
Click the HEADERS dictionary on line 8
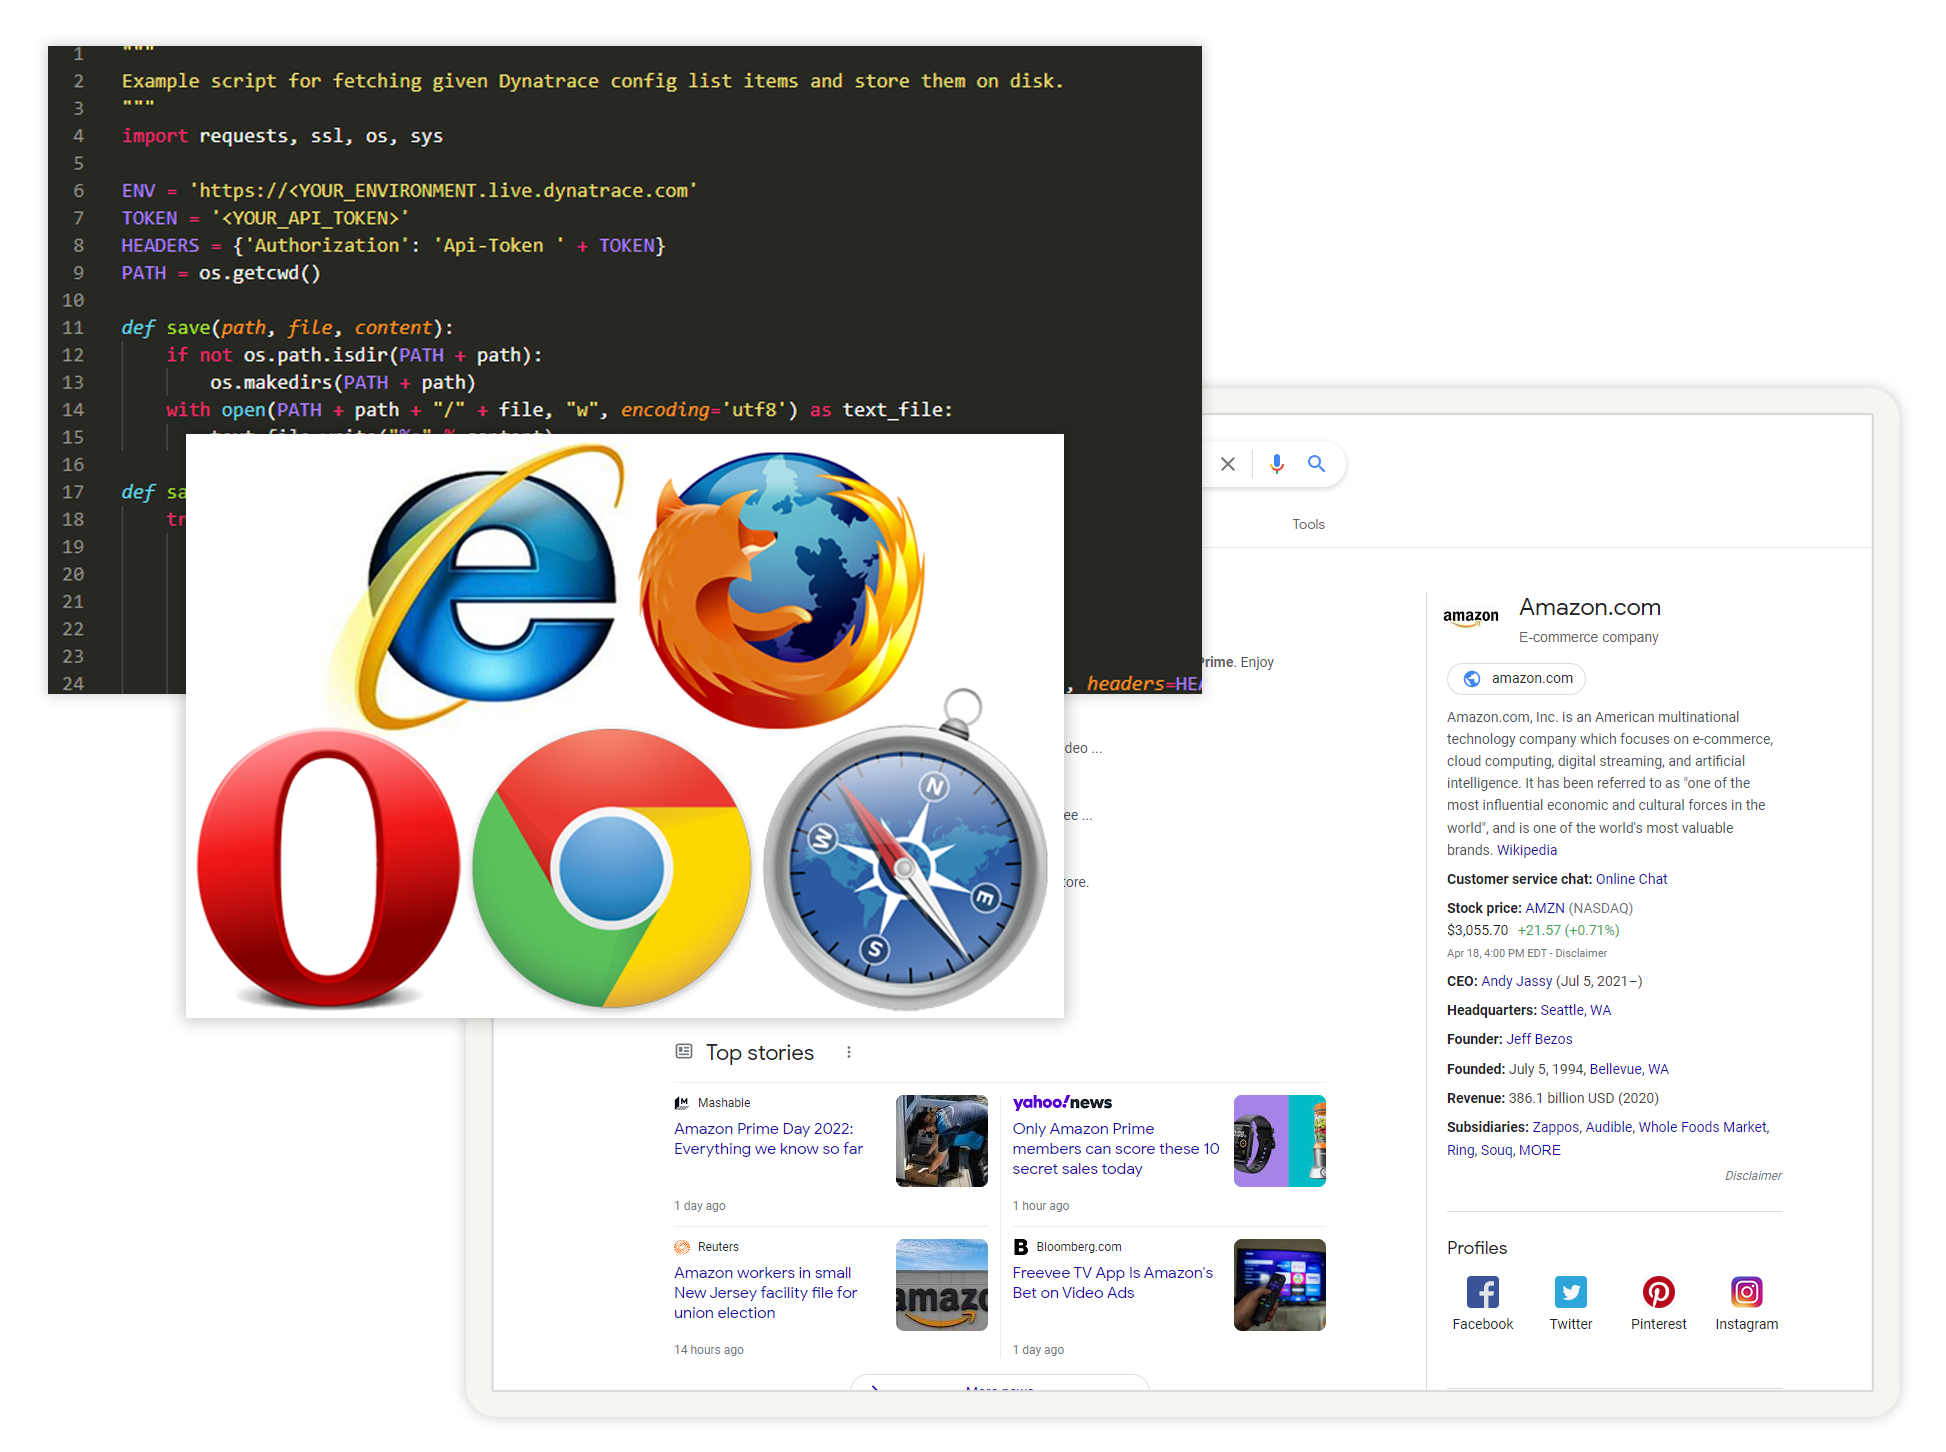point(393,245)
